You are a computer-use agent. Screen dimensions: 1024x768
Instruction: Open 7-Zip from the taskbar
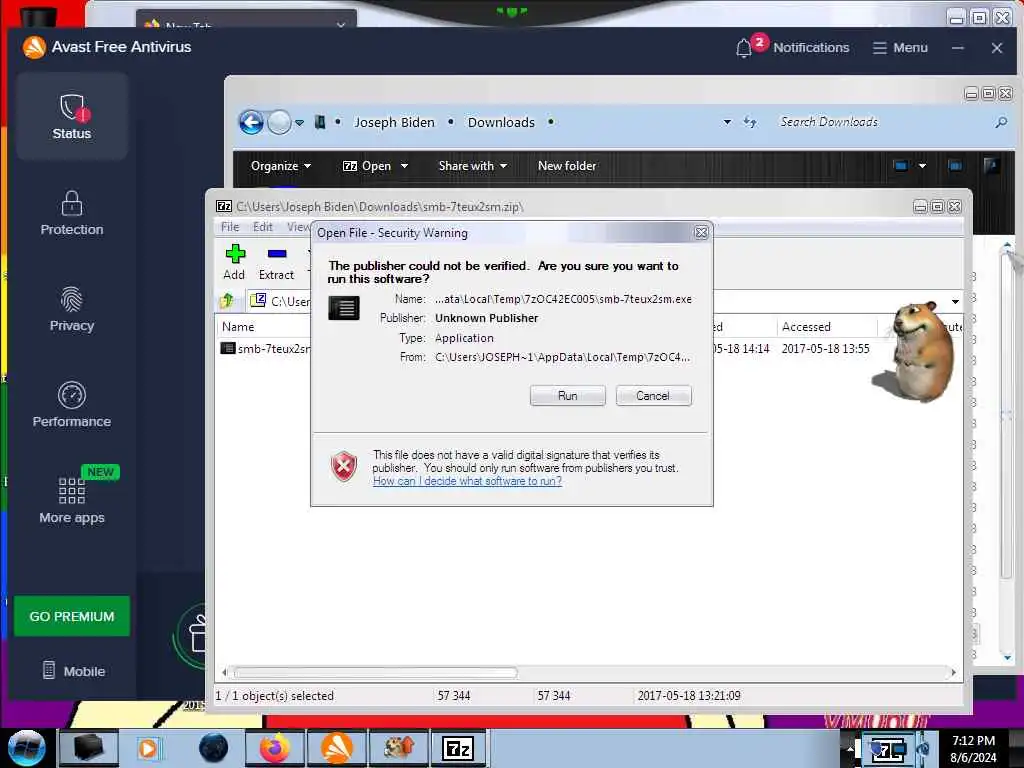click(x=458, y=748)
